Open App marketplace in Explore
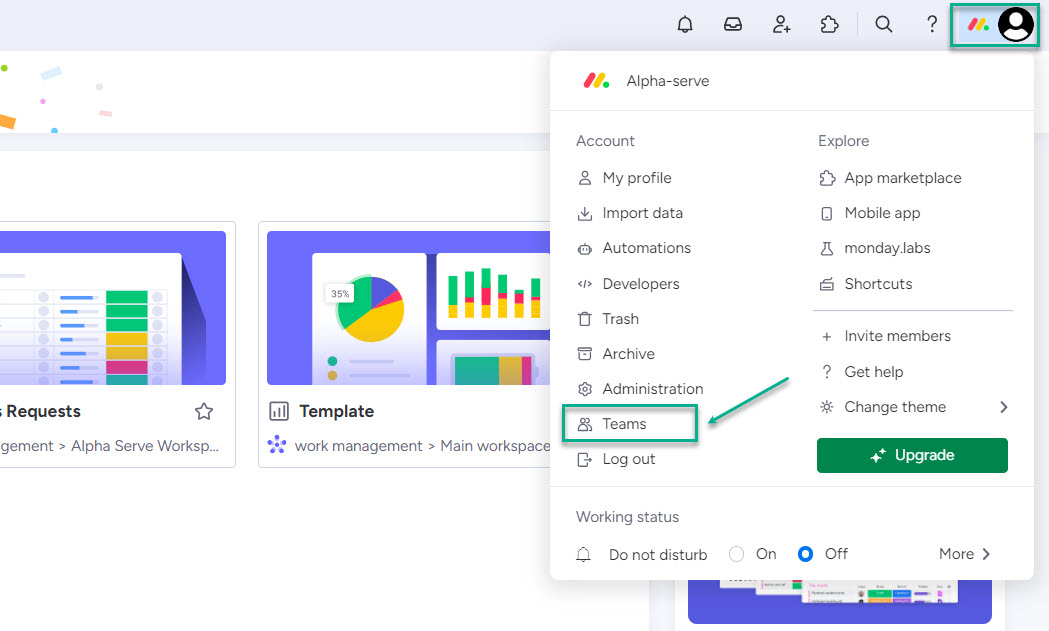 tap(902, 178)
